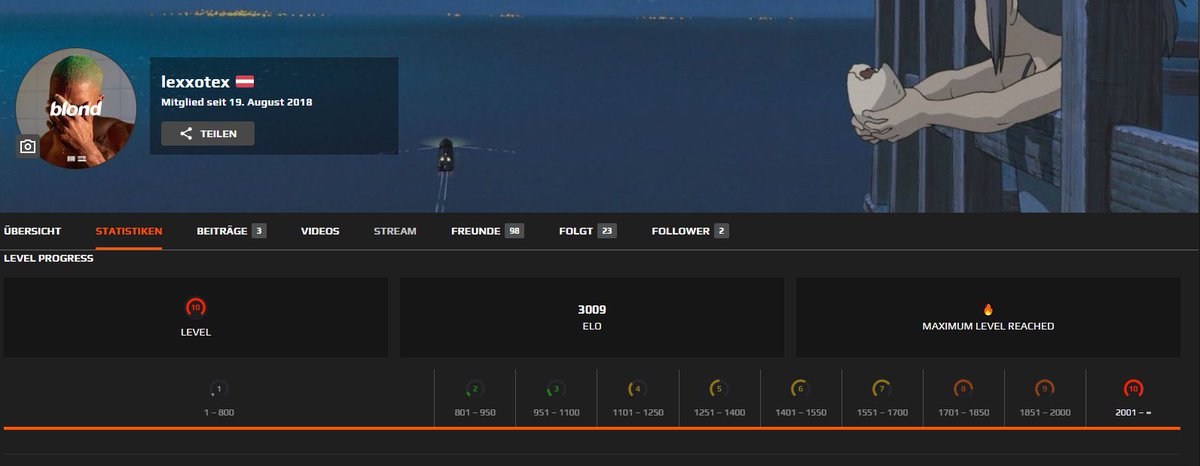This screenshot has width=1200, height=466.
Task: Click the '951 – 1100' ELO range
Action: (556, 412)
